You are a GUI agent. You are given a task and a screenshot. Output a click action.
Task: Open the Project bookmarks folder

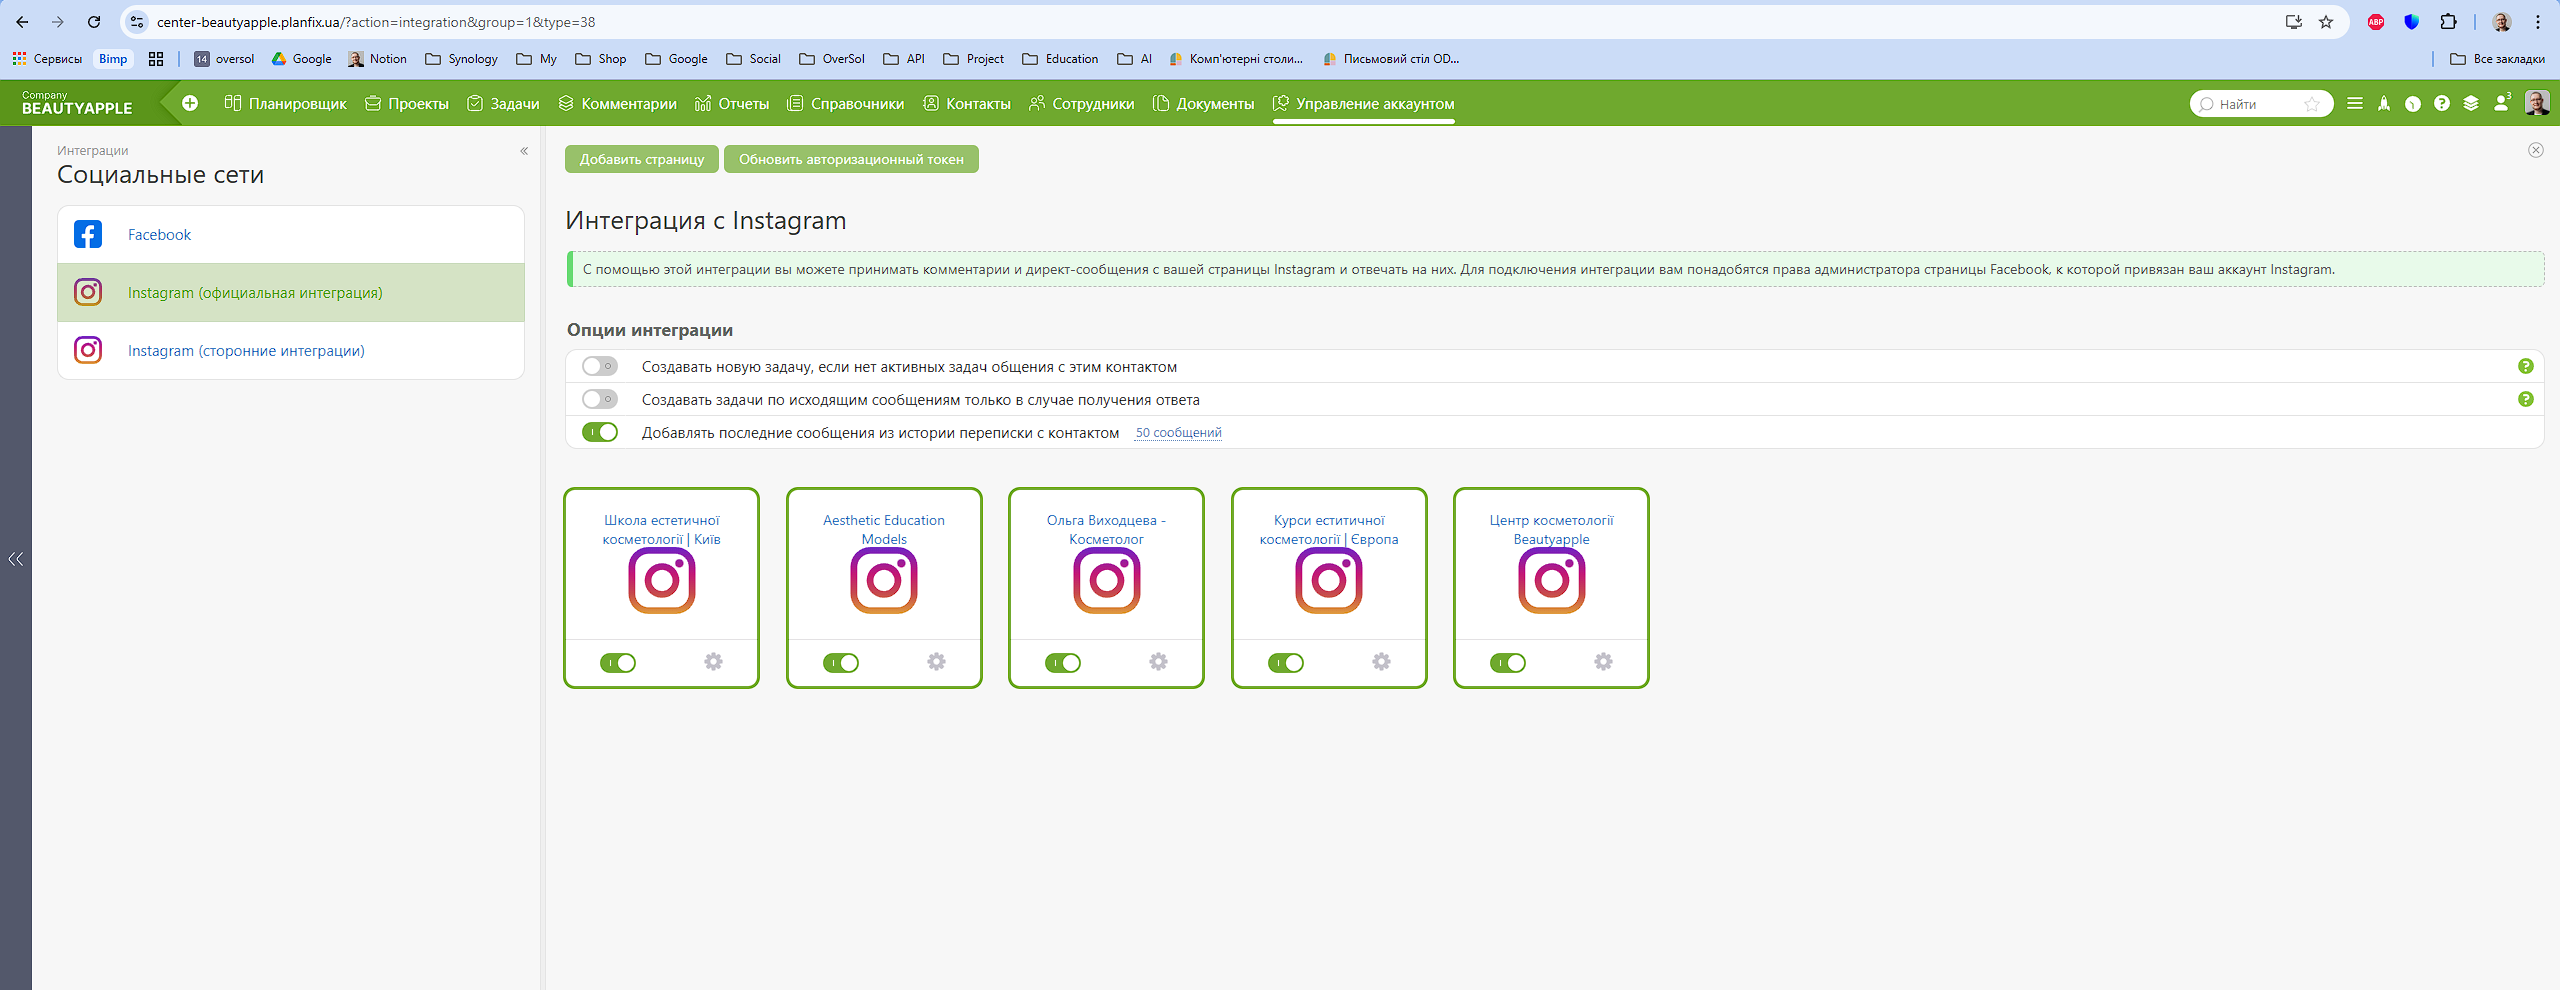(973, 59)
